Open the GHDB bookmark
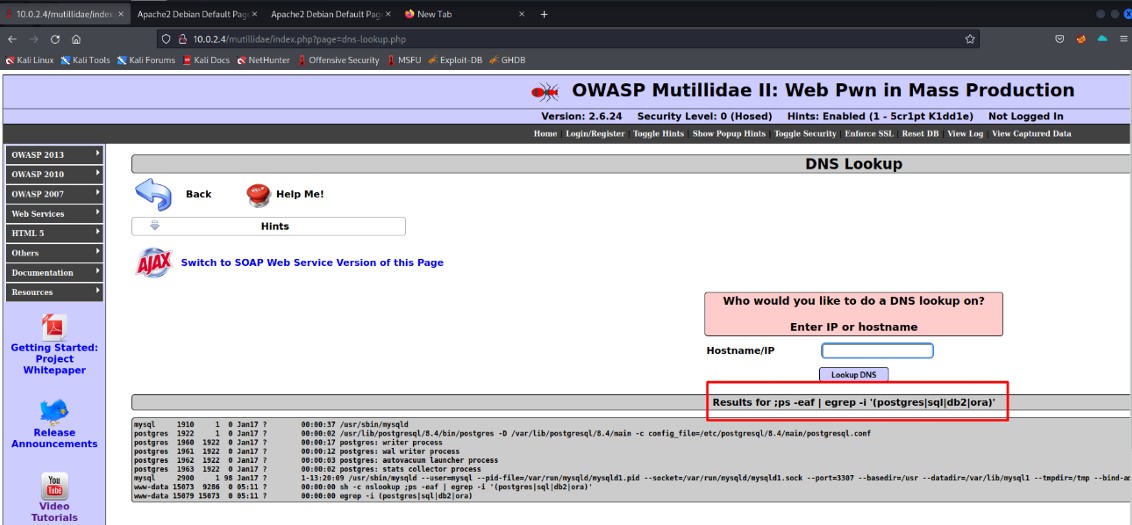 pos(508,60)
